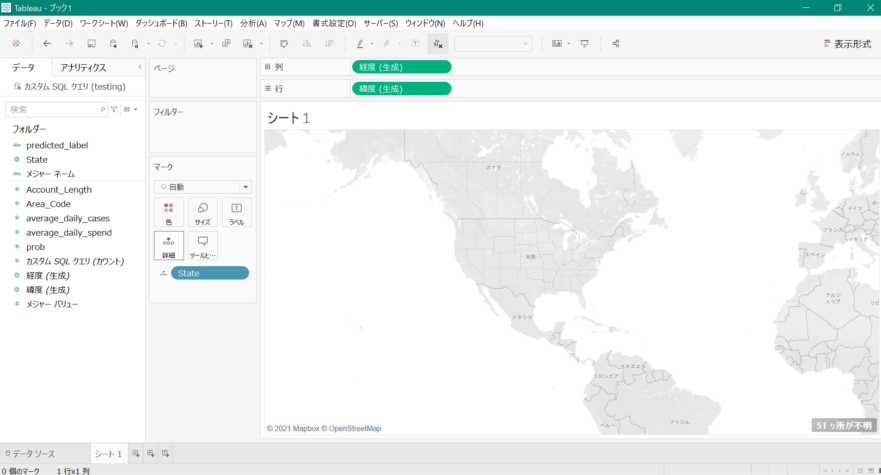Viewport: 881px width, 475px height.
Task: Open the Color (色) marks card
Action: click(x=169, y=213)
